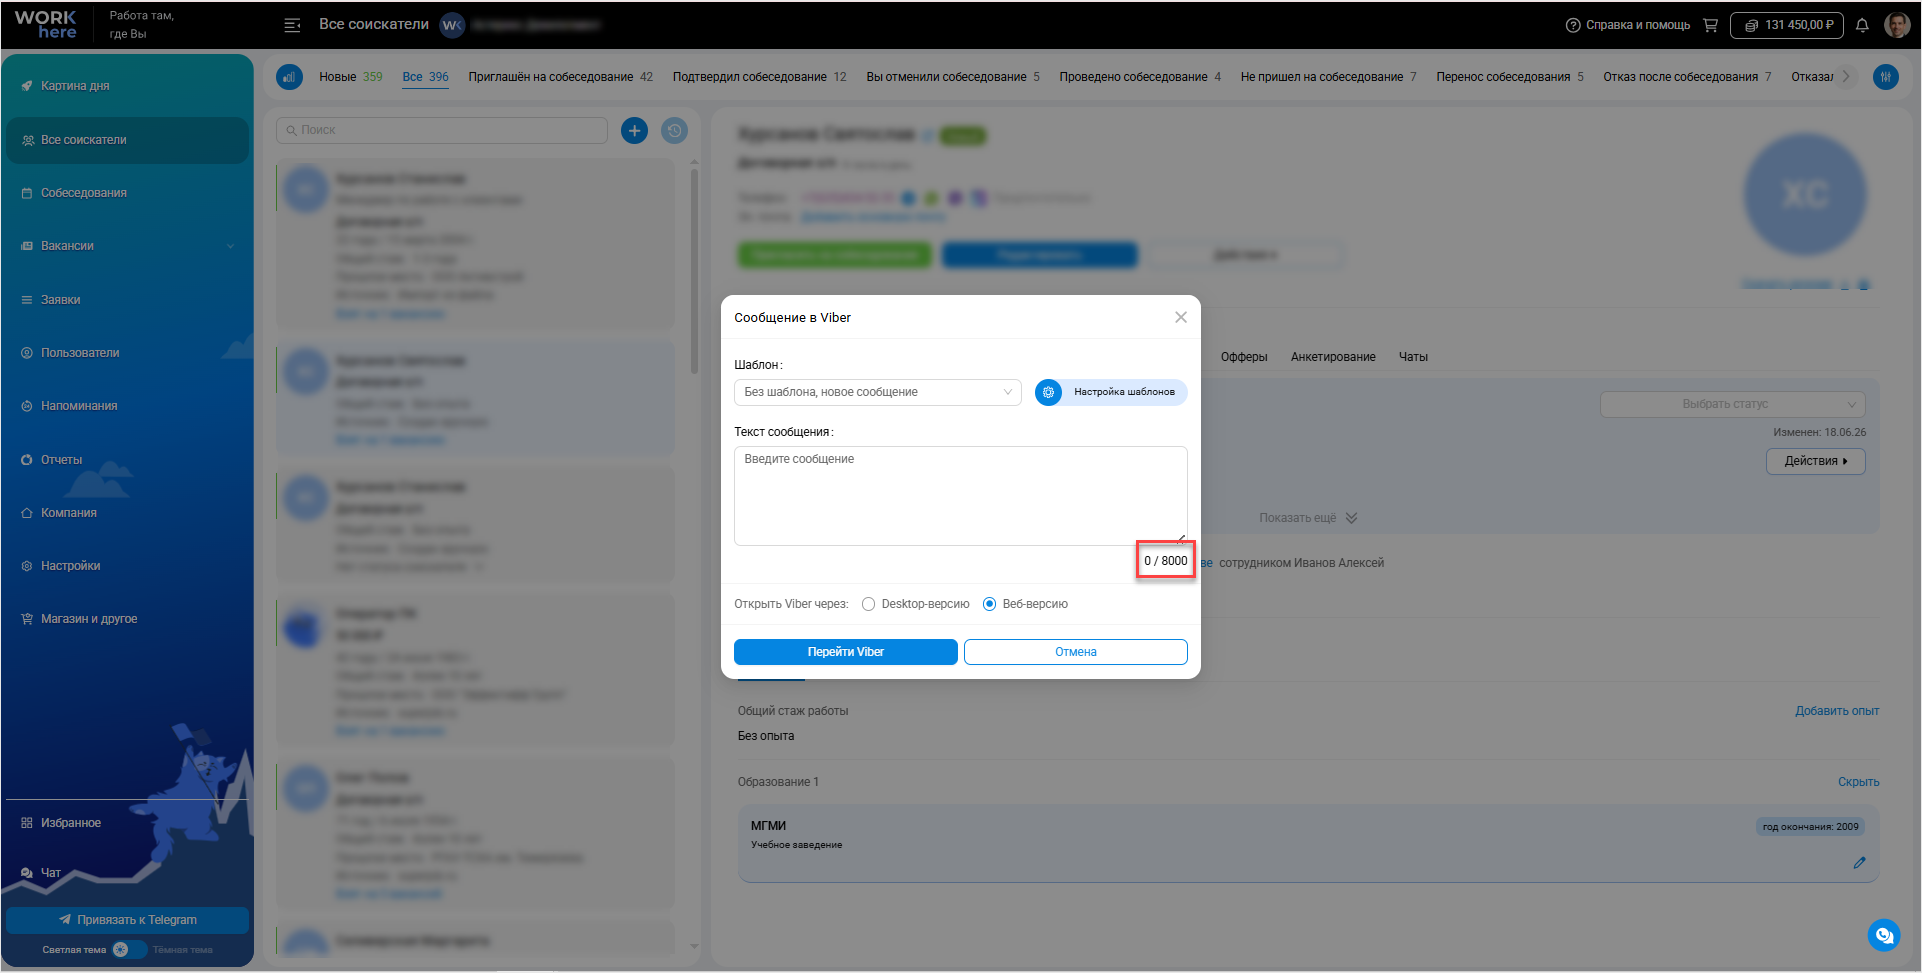Open the support chat bubble icon
Screen dimensions: 1922x973
tap(1884, 935)
